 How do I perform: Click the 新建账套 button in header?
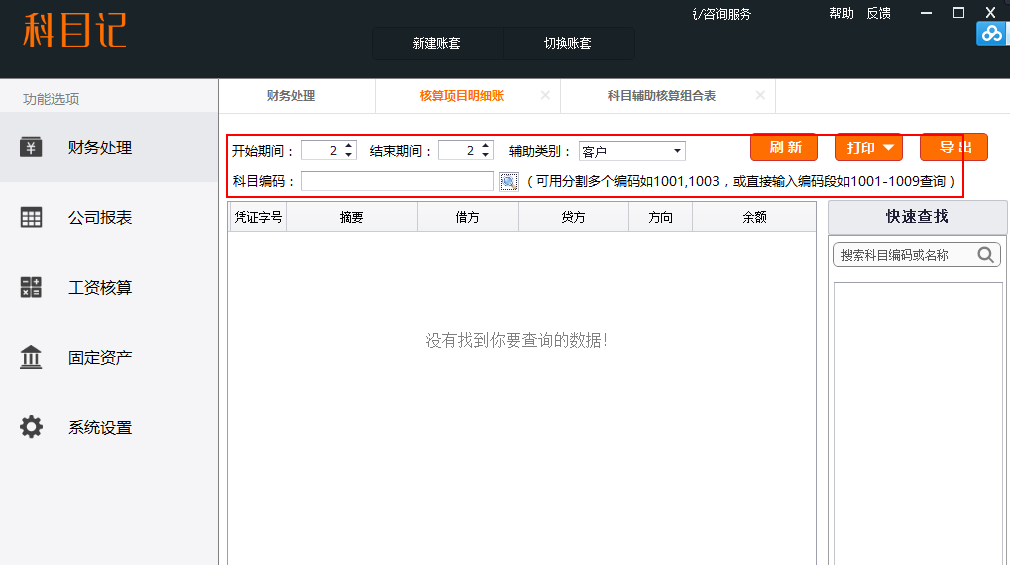(x=437, y=44)
